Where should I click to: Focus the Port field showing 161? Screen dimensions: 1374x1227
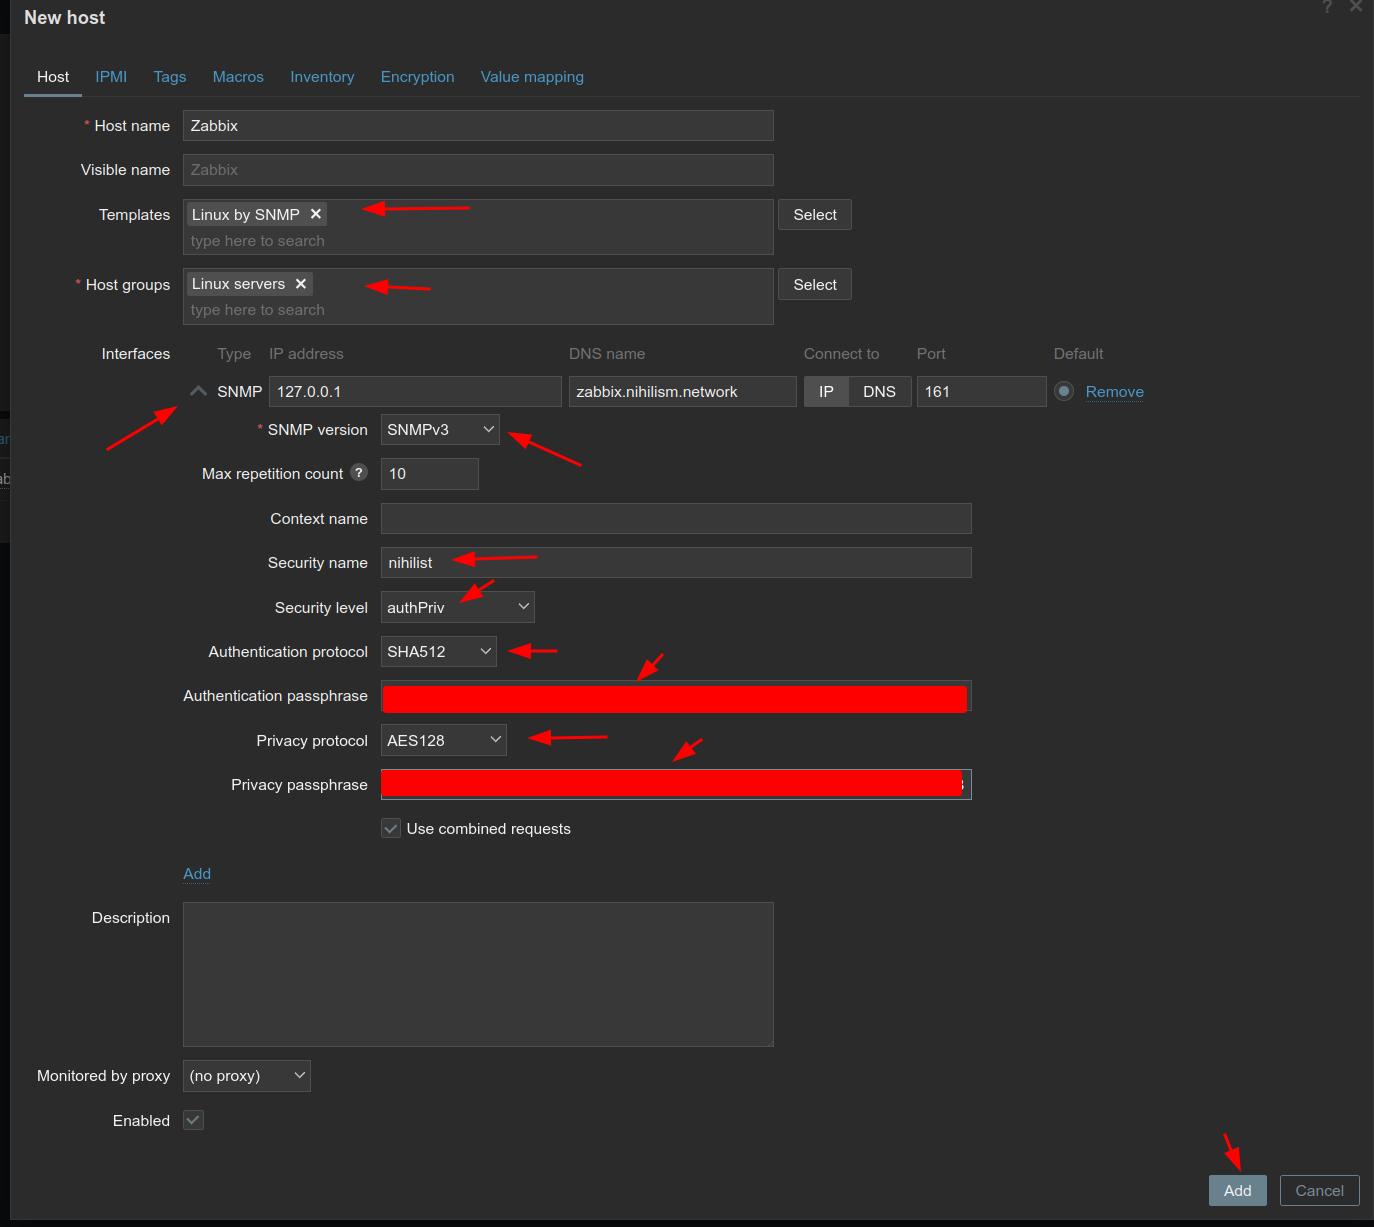pos(982,391)
